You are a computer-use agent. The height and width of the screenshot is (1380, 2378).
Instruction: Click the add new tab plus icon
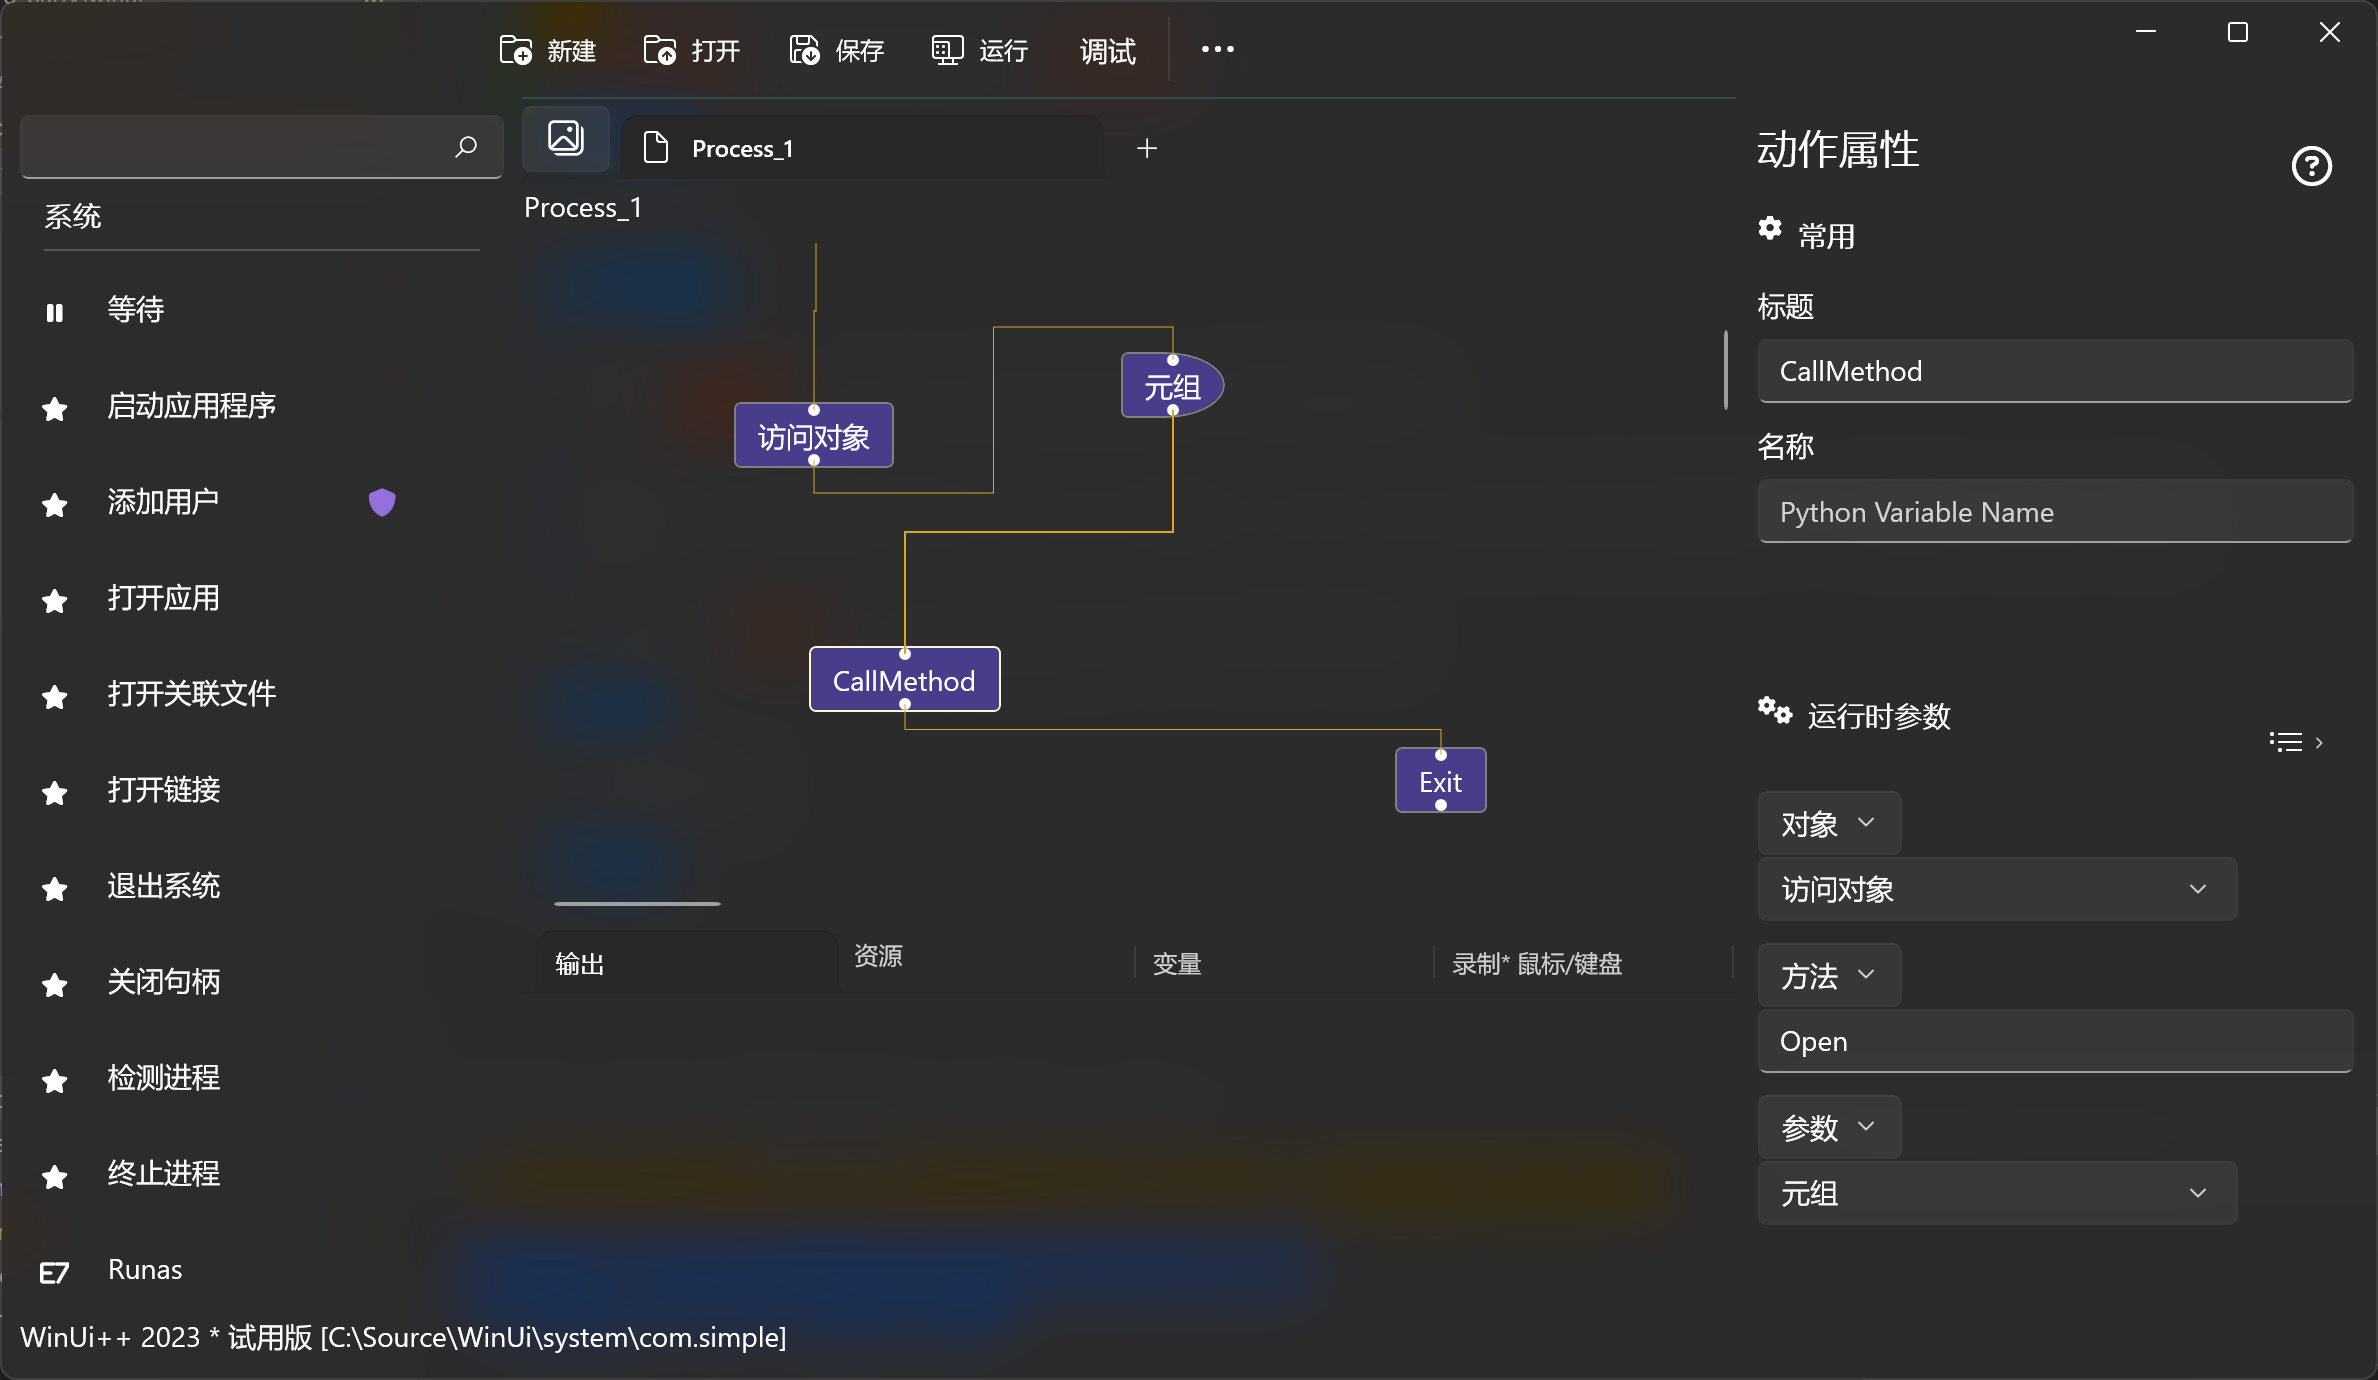(x=1147, y=148)
